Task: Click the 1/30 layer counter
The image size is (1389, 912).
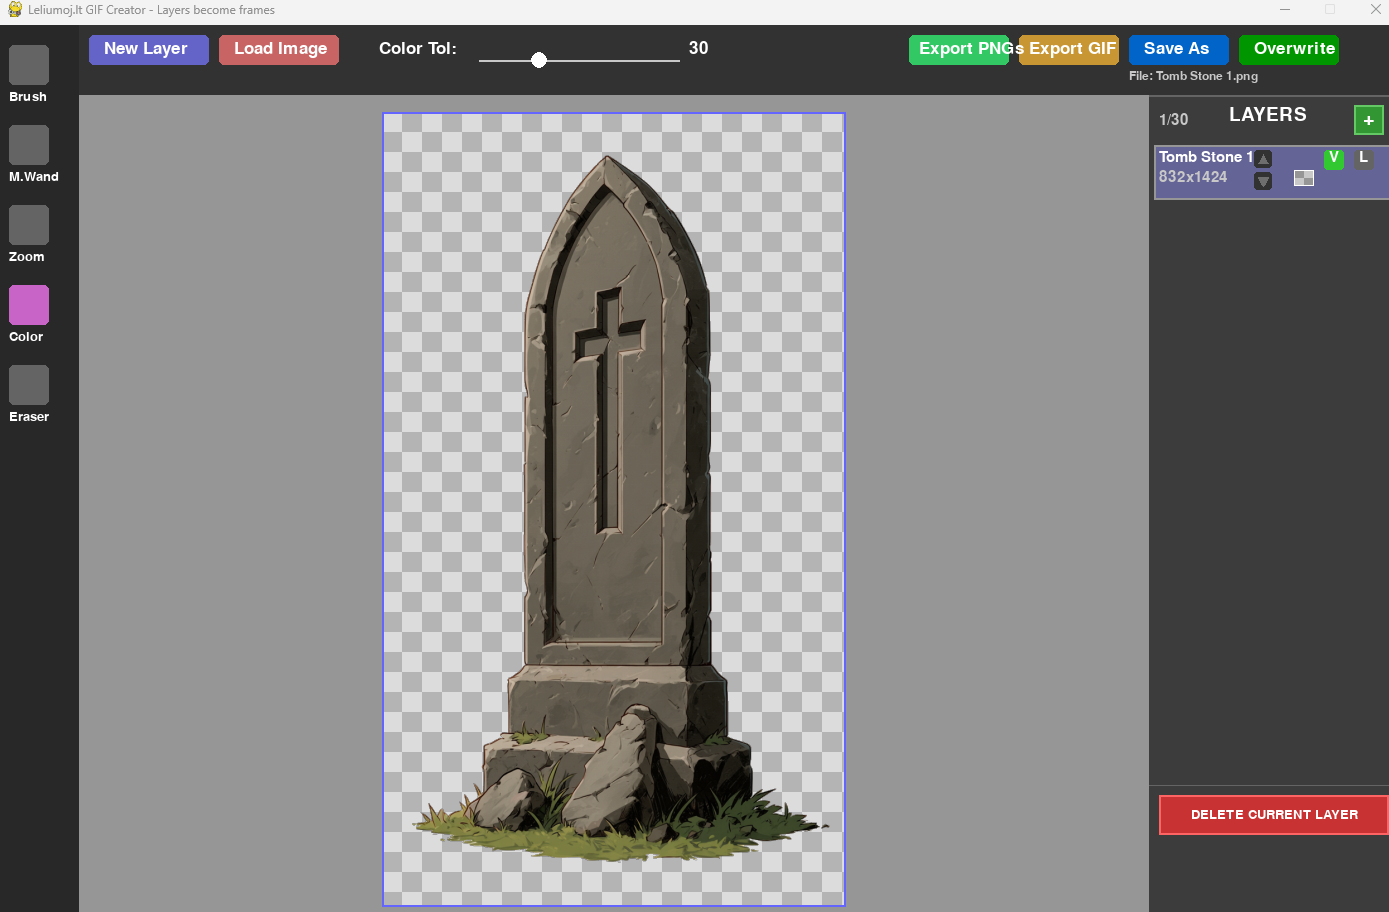Action: coord(1174,120)
